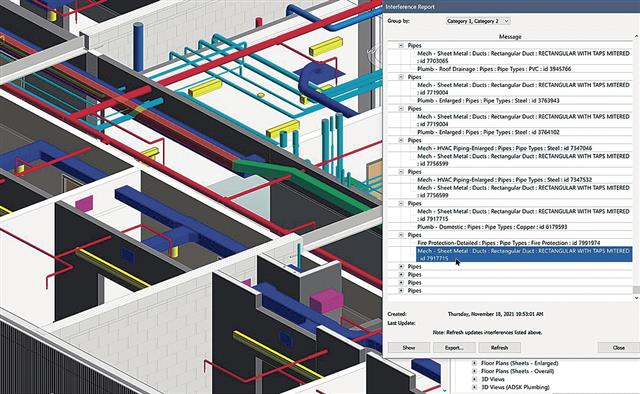The width and height of the screenshot is (640, 394).
Task: Click the Export... button
Action: [454, 347]
